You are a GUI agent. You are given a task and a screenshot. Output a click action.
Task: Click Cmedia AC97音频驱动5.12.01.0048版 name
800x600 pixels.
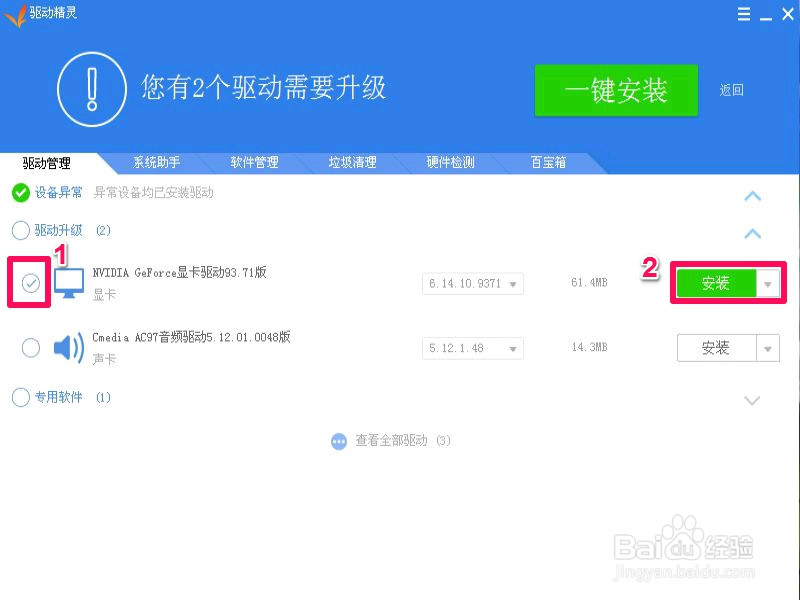(x=191, y=337)
